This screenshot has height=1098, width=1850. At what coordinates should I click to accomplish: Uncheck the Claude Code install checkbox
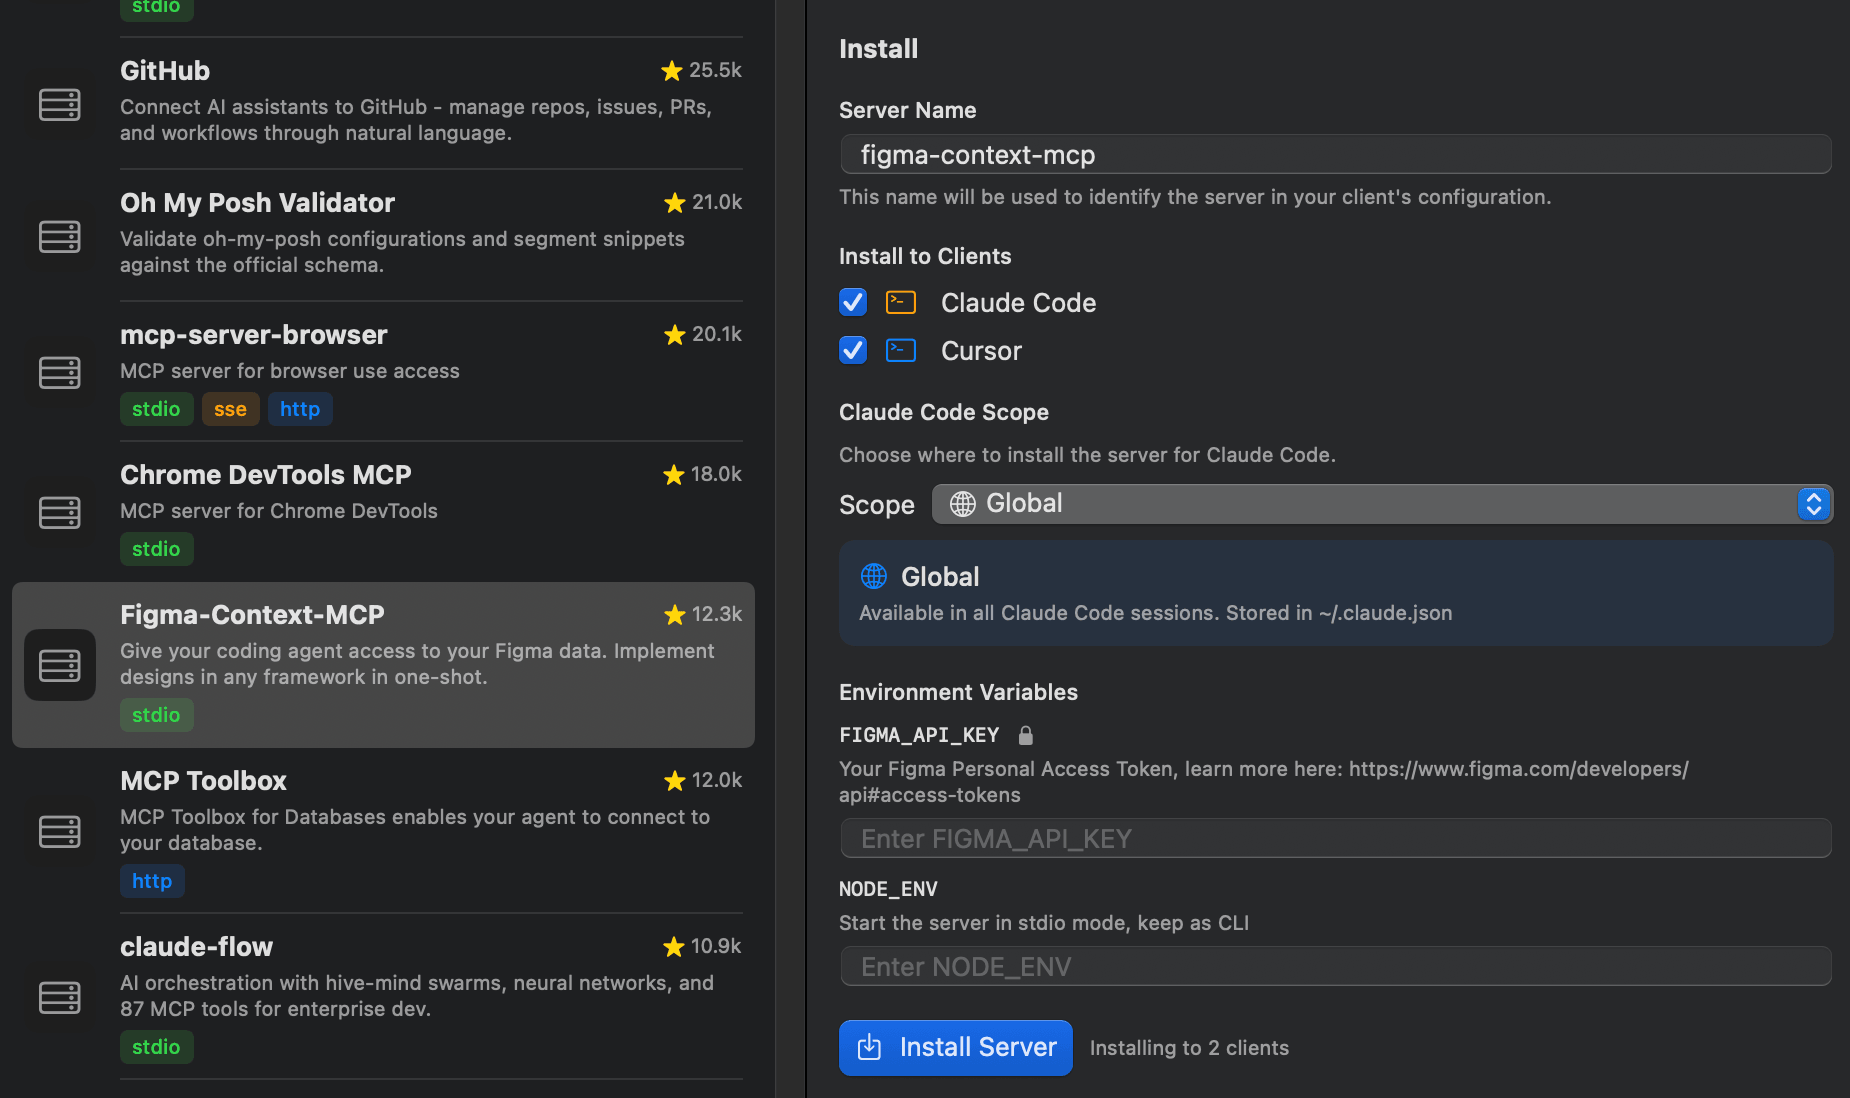[x=852, y=302]
